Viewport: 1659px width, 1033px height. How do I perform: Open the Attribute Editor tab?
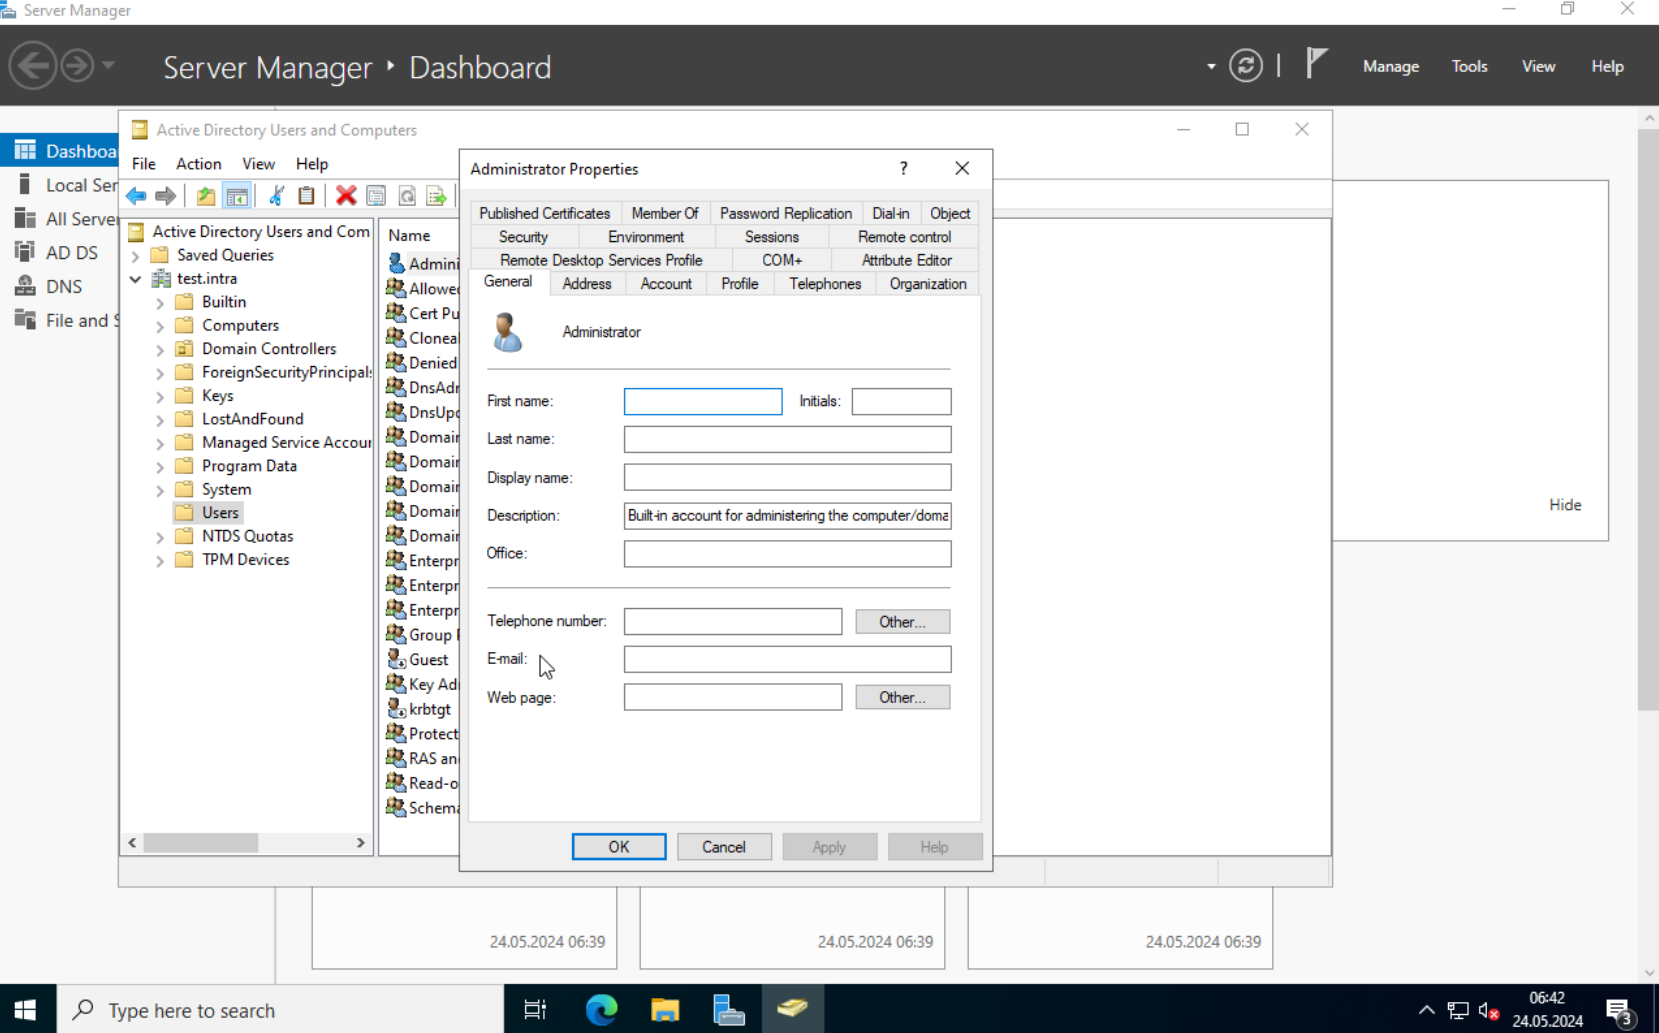(x=907, y=260)
